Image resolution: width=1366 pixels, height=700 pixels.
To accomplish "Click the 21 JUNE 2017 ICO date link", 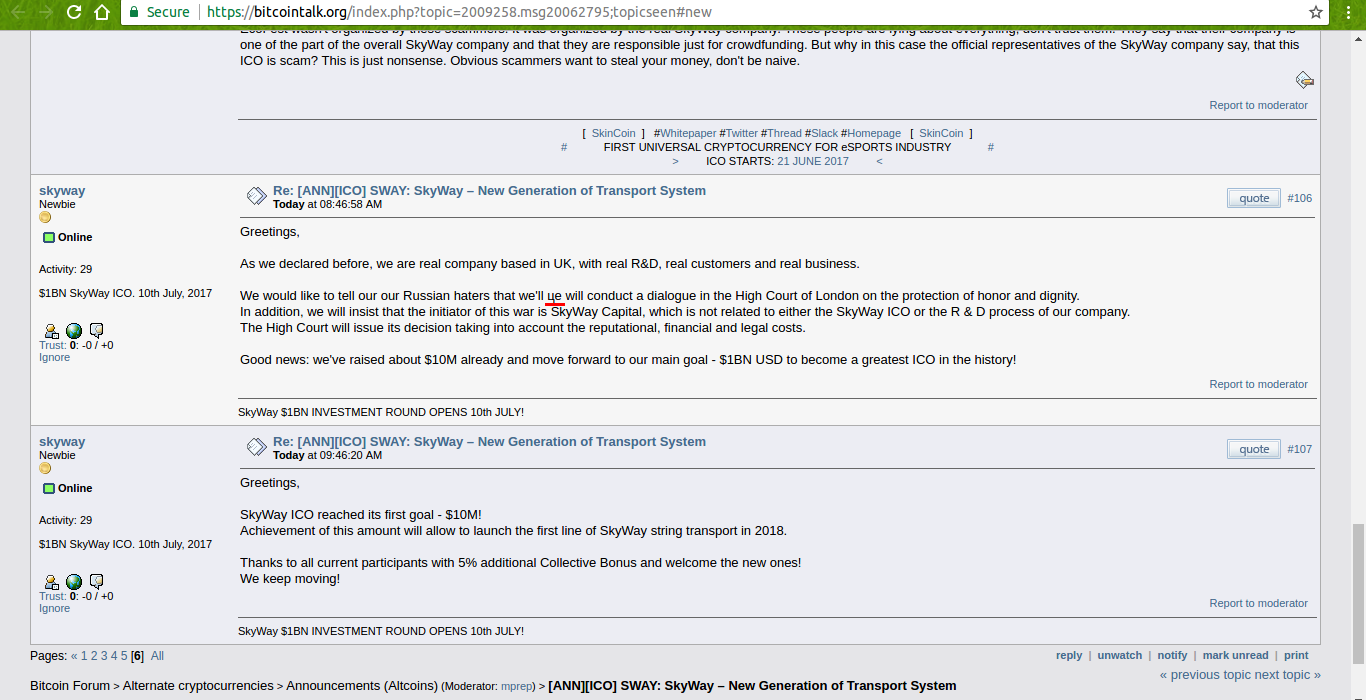I will pyautogui.click(x=813, y=161).
